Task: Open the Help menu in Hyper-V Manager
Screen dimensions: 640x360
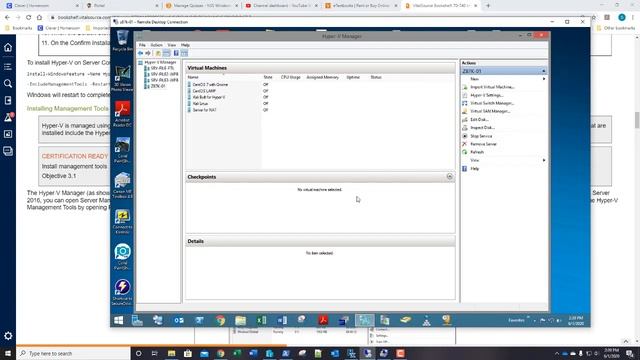Action: (185, 45)
